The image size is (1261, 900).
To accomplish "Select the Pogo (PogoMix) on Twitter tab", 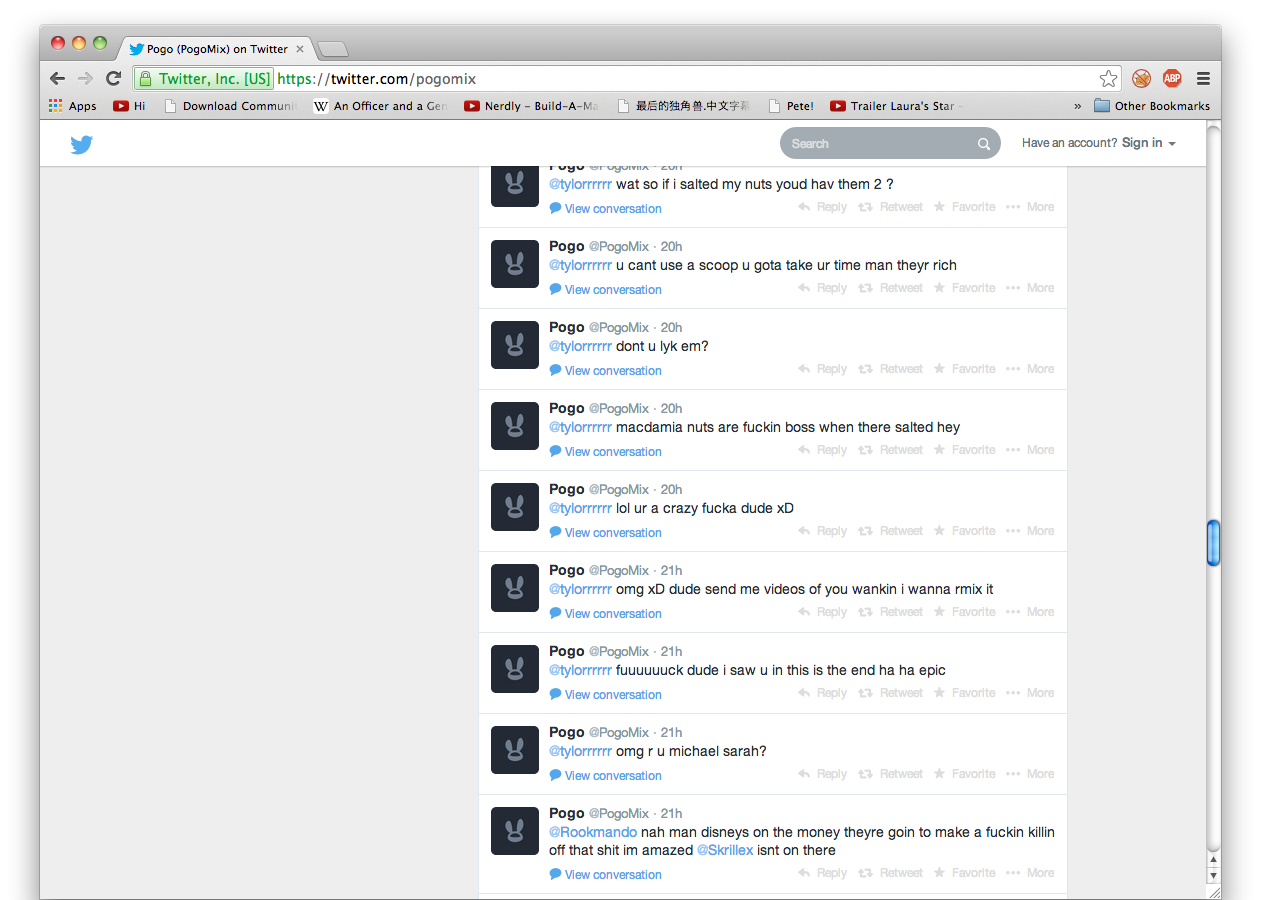I will click(x=217, y=48).
